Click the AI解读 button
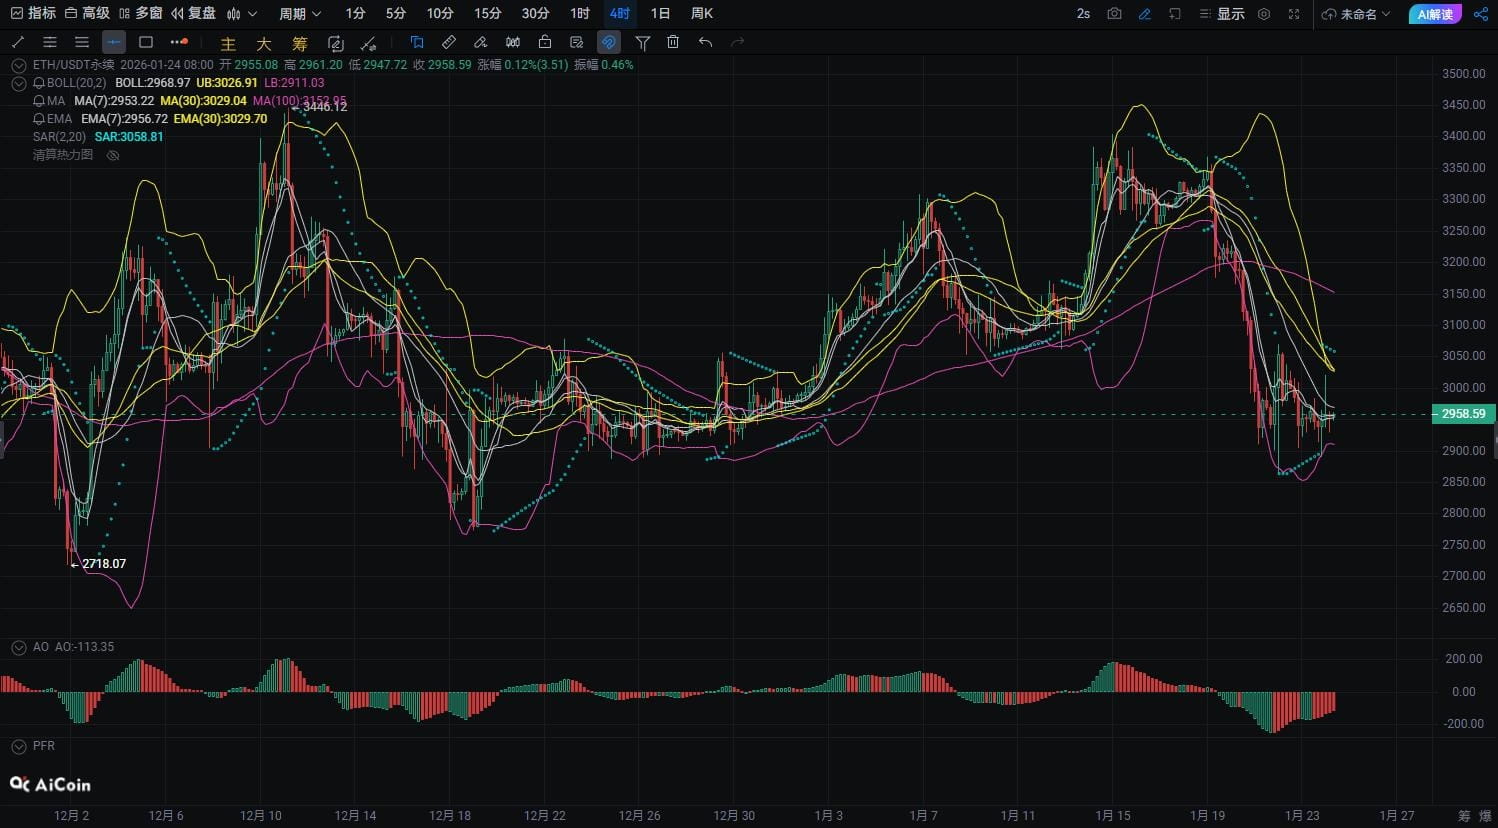Screen dimensions: 1498x828 pyautogui.click(x=1435, y=14)
